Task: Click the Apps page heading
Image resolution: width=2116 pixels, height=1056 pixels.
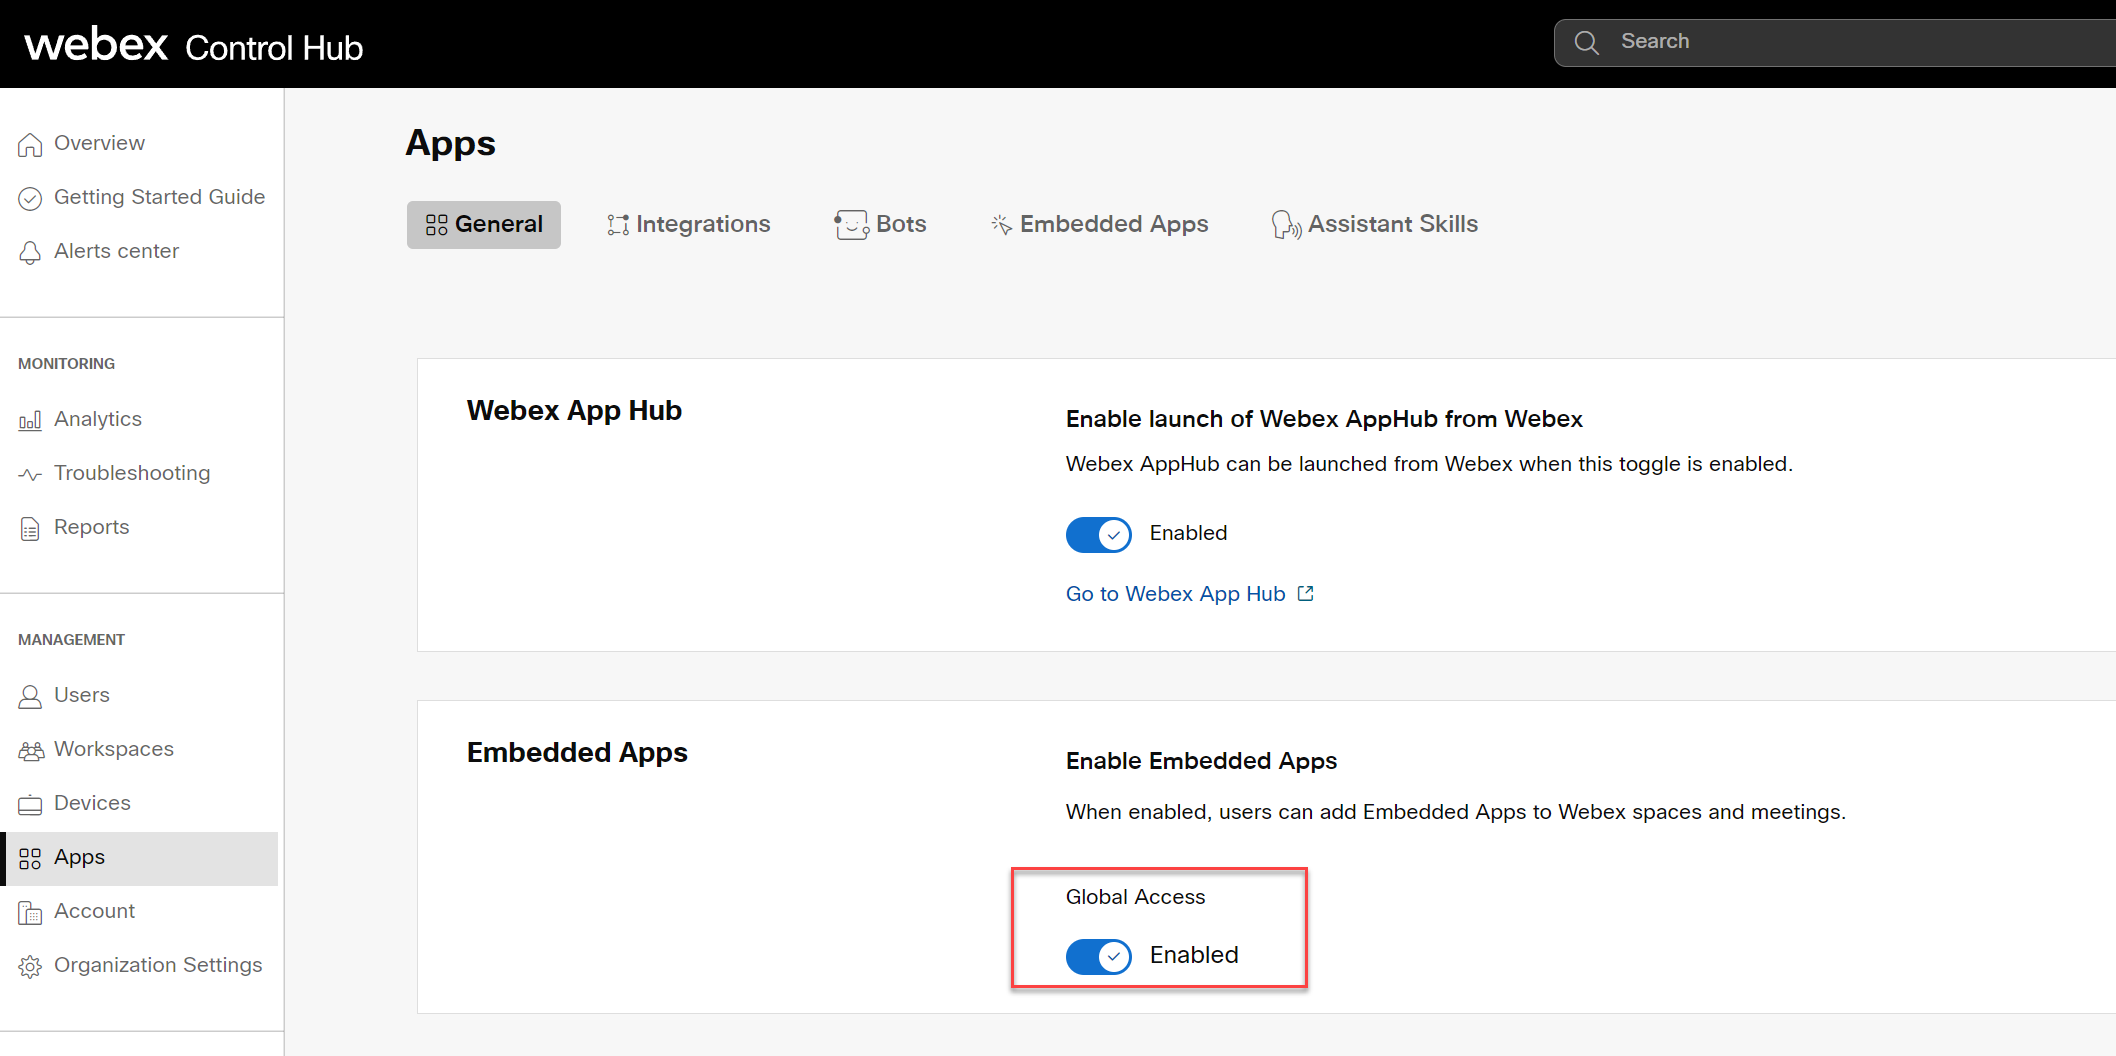Action: (x=450, y=144)
